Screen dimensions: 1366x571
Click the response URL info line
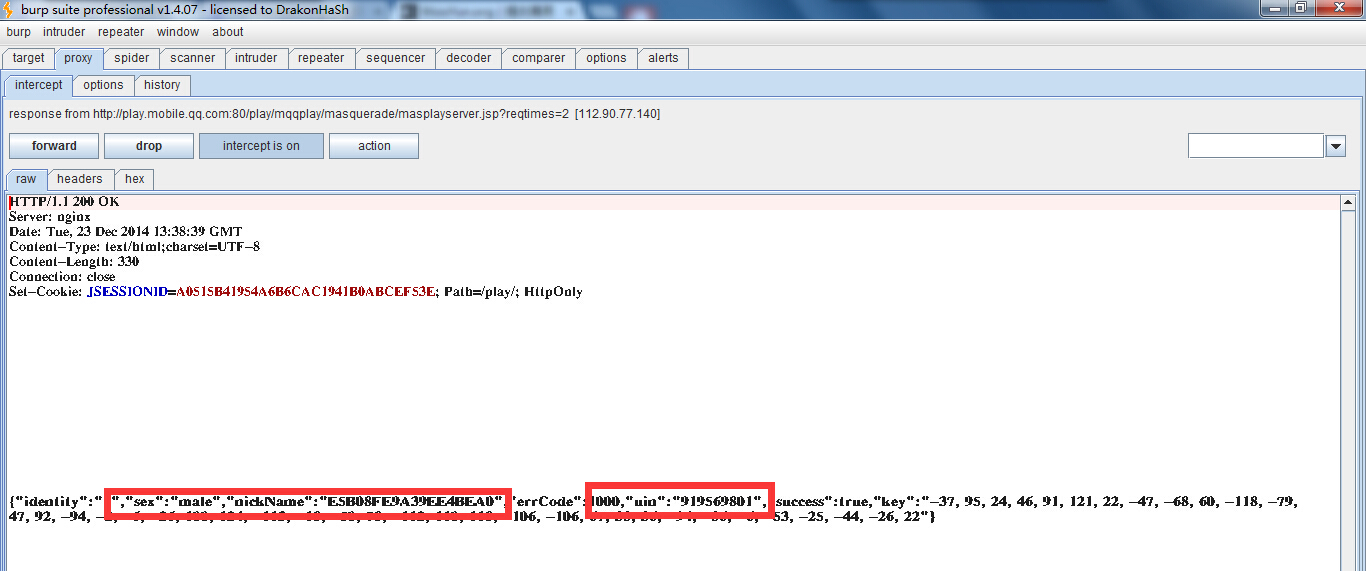[x=334, y=114]
